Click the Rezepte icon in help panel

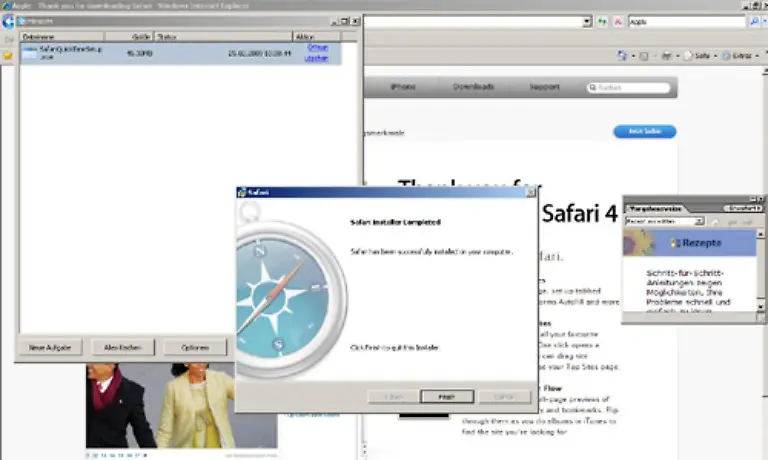pyautogui.click(x=675, y=243)
